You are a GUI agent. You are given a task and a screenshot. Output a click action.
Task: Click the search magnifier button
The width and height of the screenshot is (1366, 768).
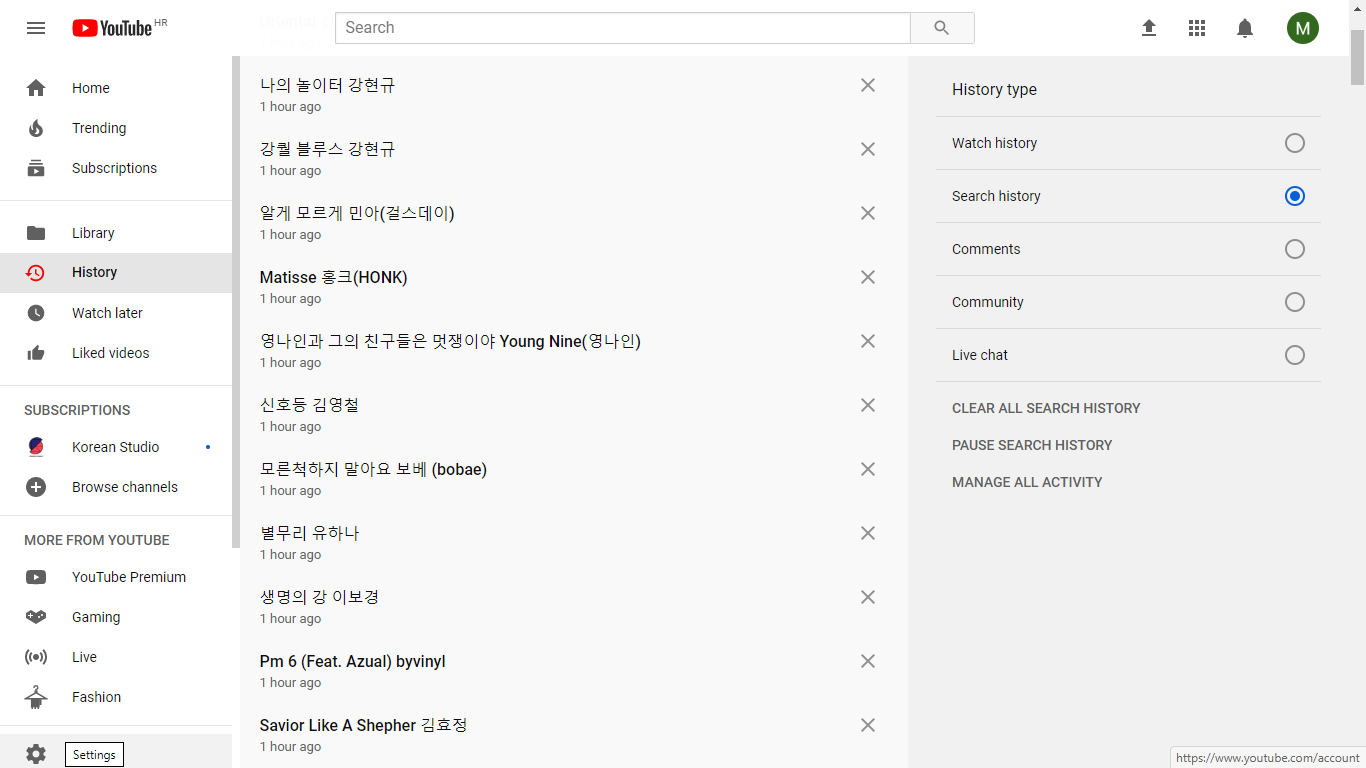click(x=942, y=28)
